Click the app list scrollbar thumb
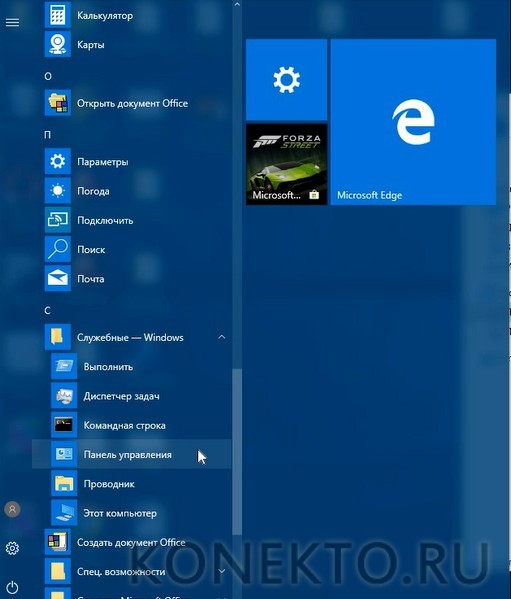 click(237, 452)
